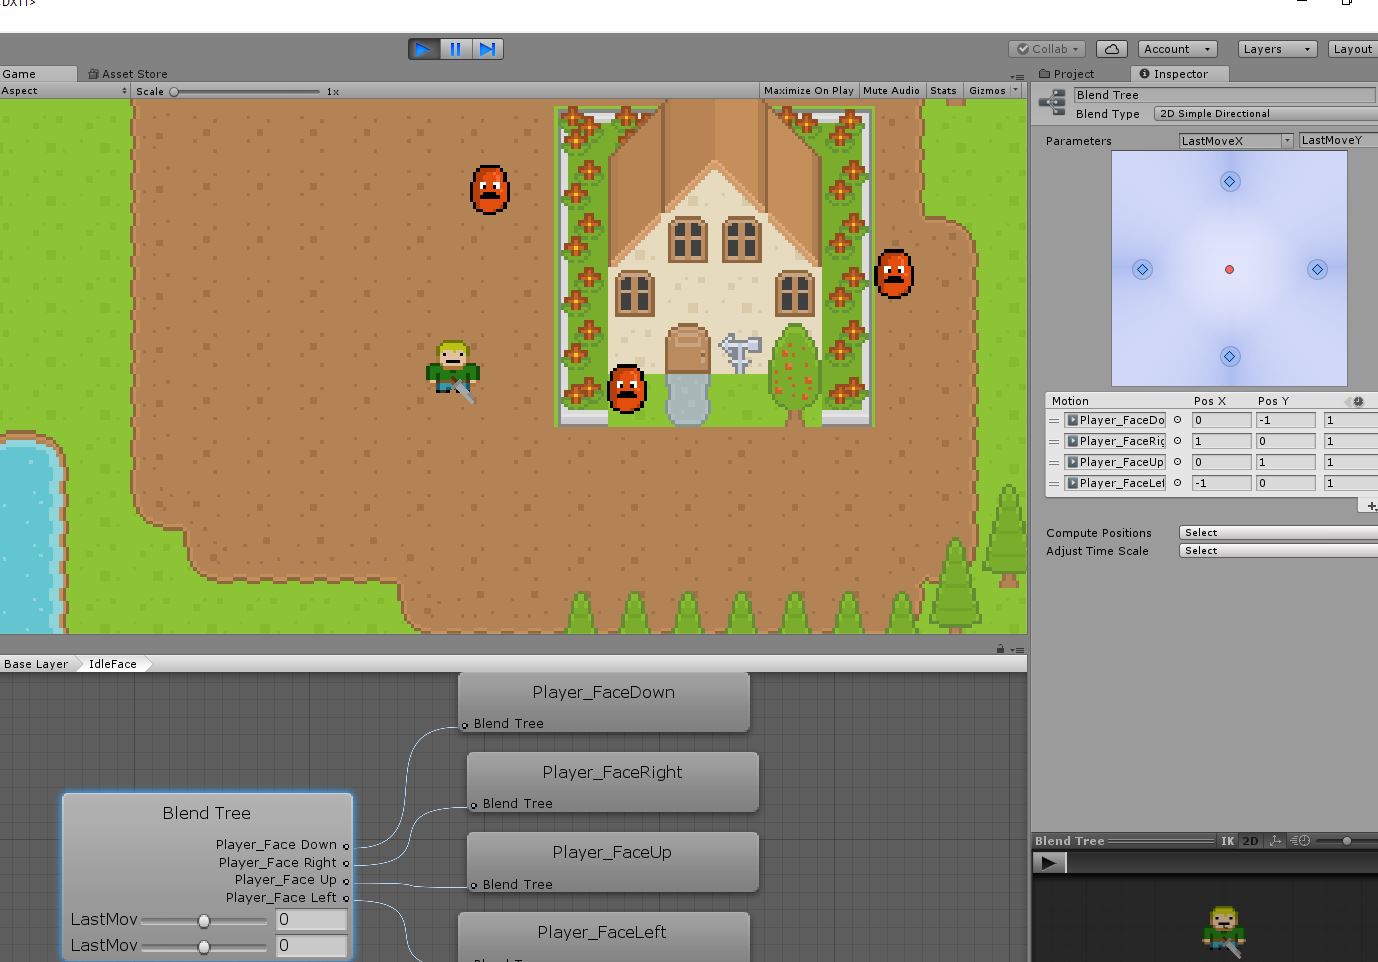1378x962 pixels.
Task: Switch to the Project tab
Action: pos(1067,74)
